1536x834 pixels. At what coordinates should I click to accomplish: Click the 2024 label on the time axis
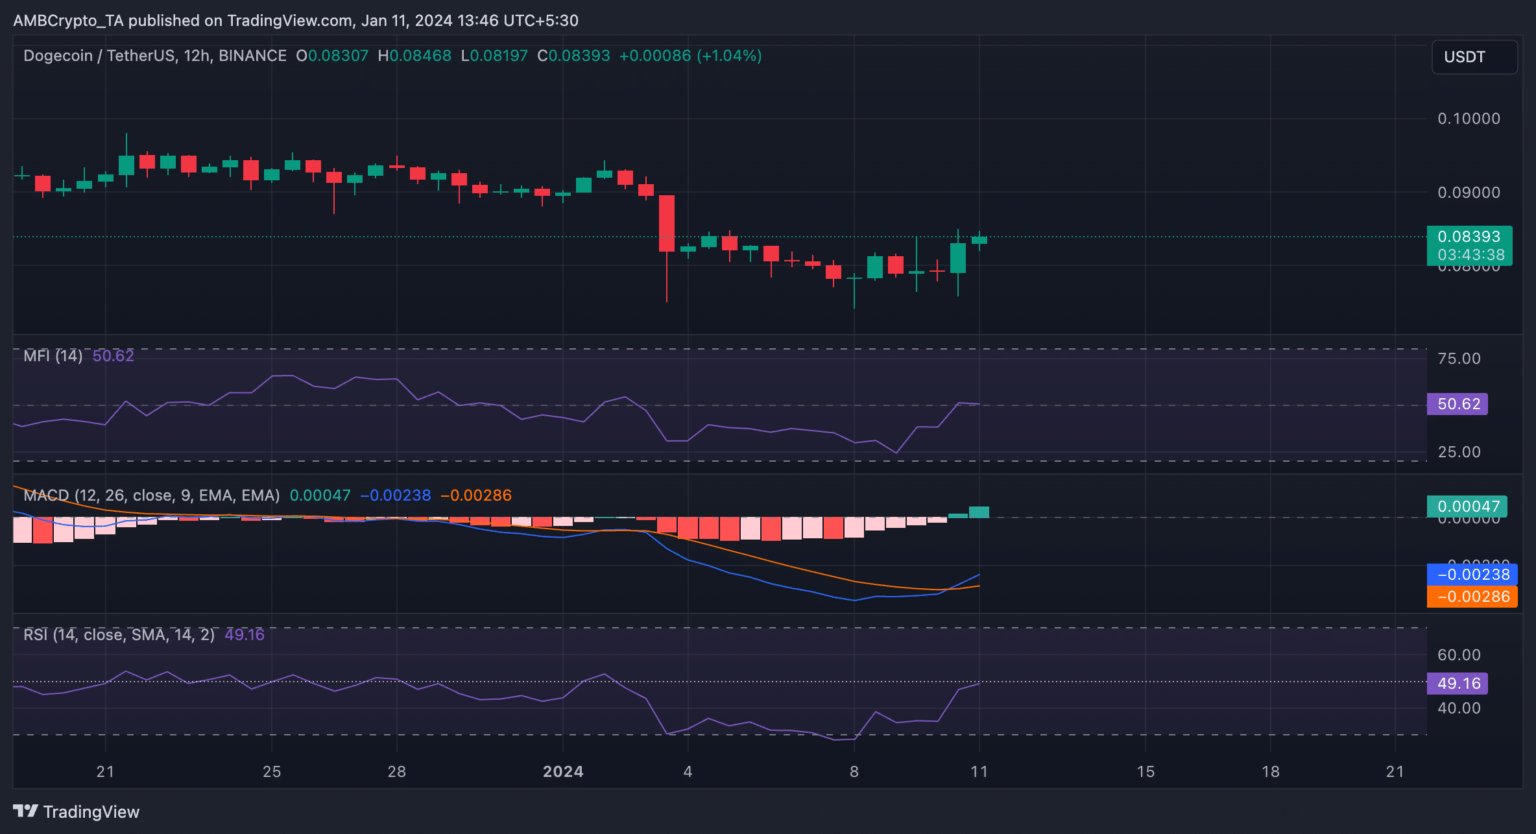562,771
